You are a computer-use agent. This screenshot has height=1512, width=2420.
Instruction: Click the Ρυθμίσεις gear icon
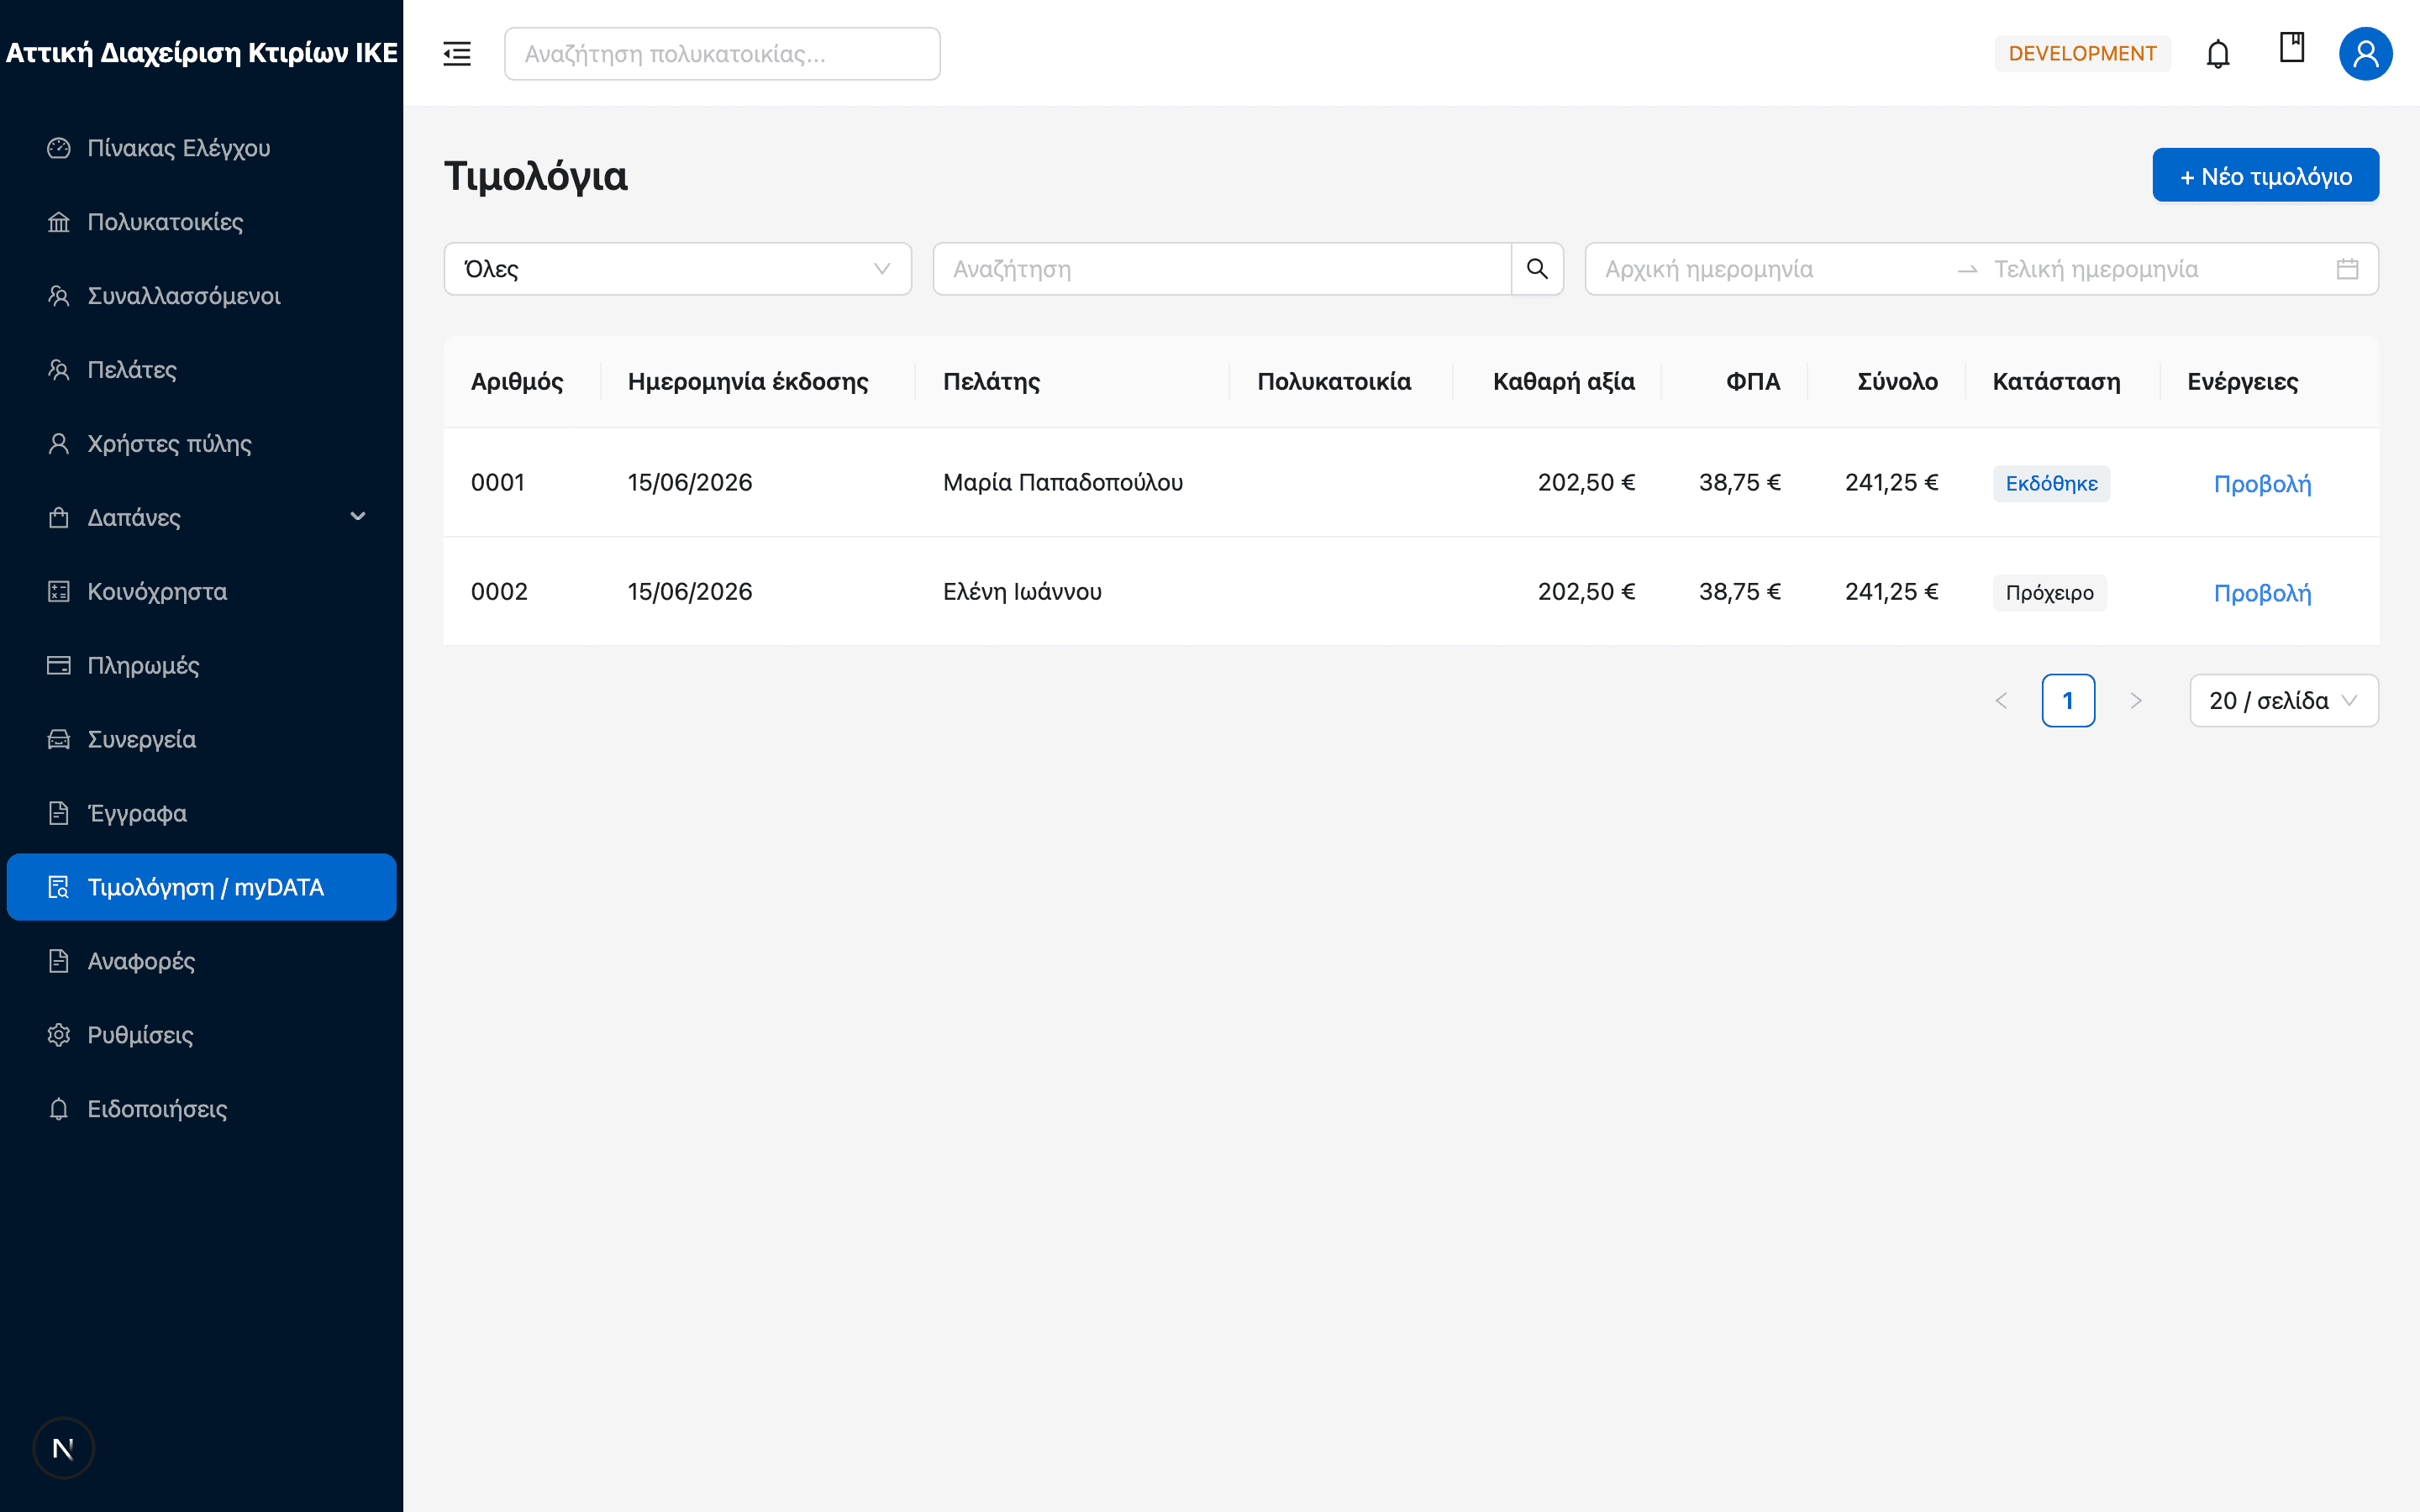point(59,1035)
